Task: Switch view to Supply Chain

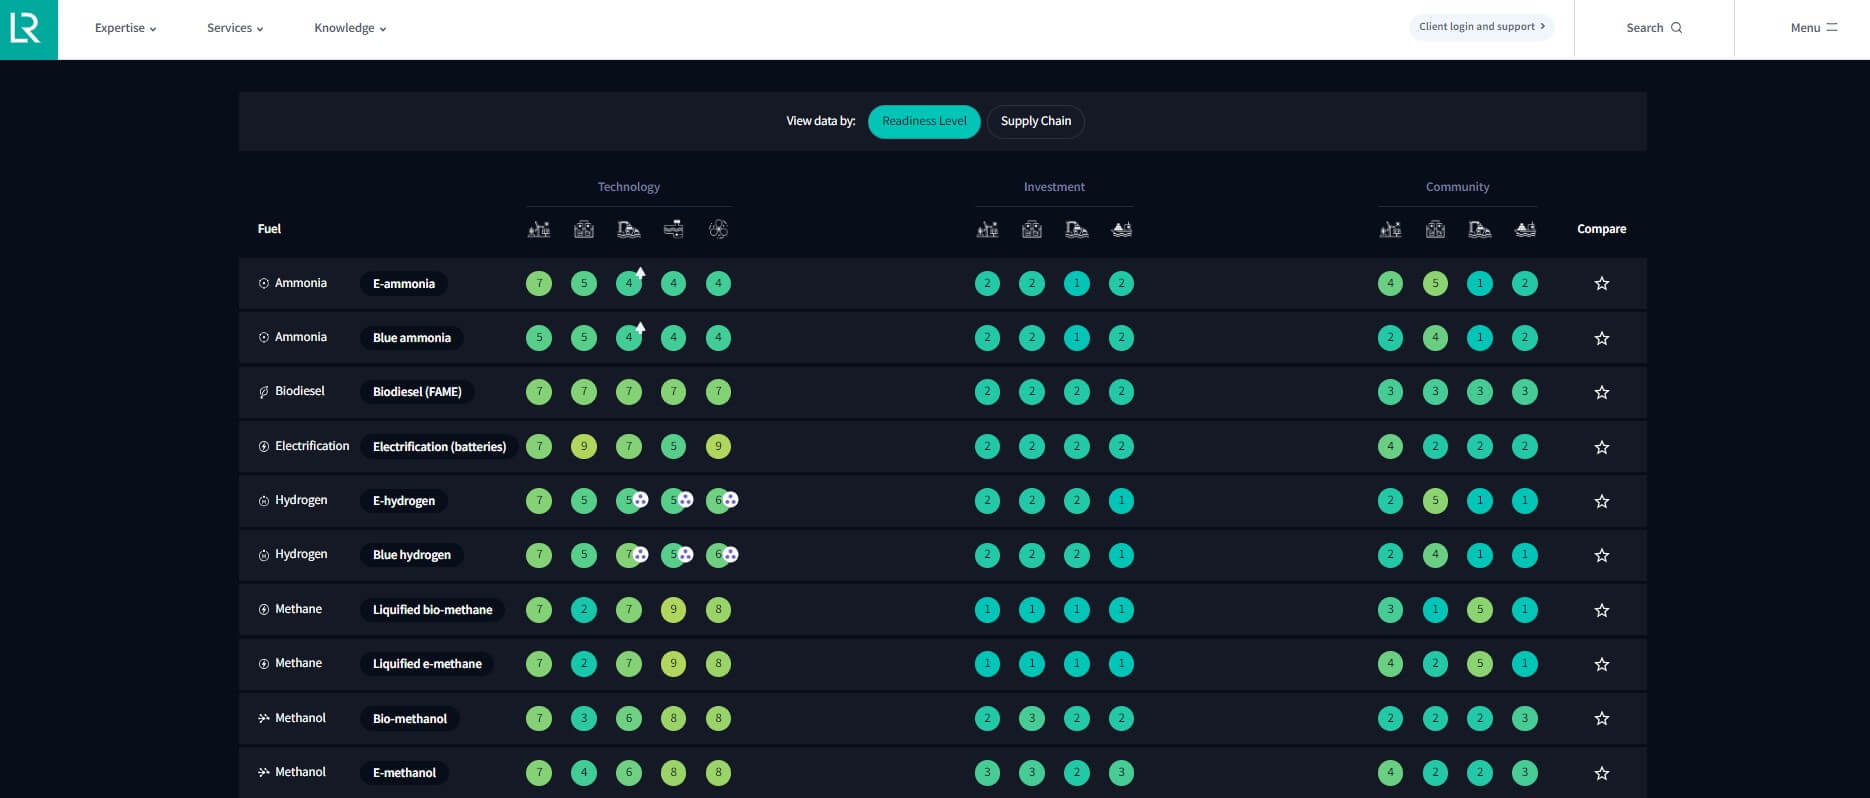Action: click(1035, 121)
